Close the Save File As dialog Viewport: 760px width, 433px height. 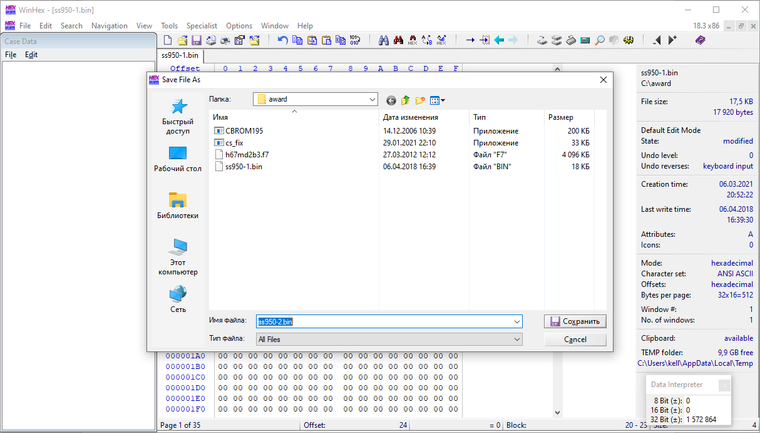click(603, 80)
